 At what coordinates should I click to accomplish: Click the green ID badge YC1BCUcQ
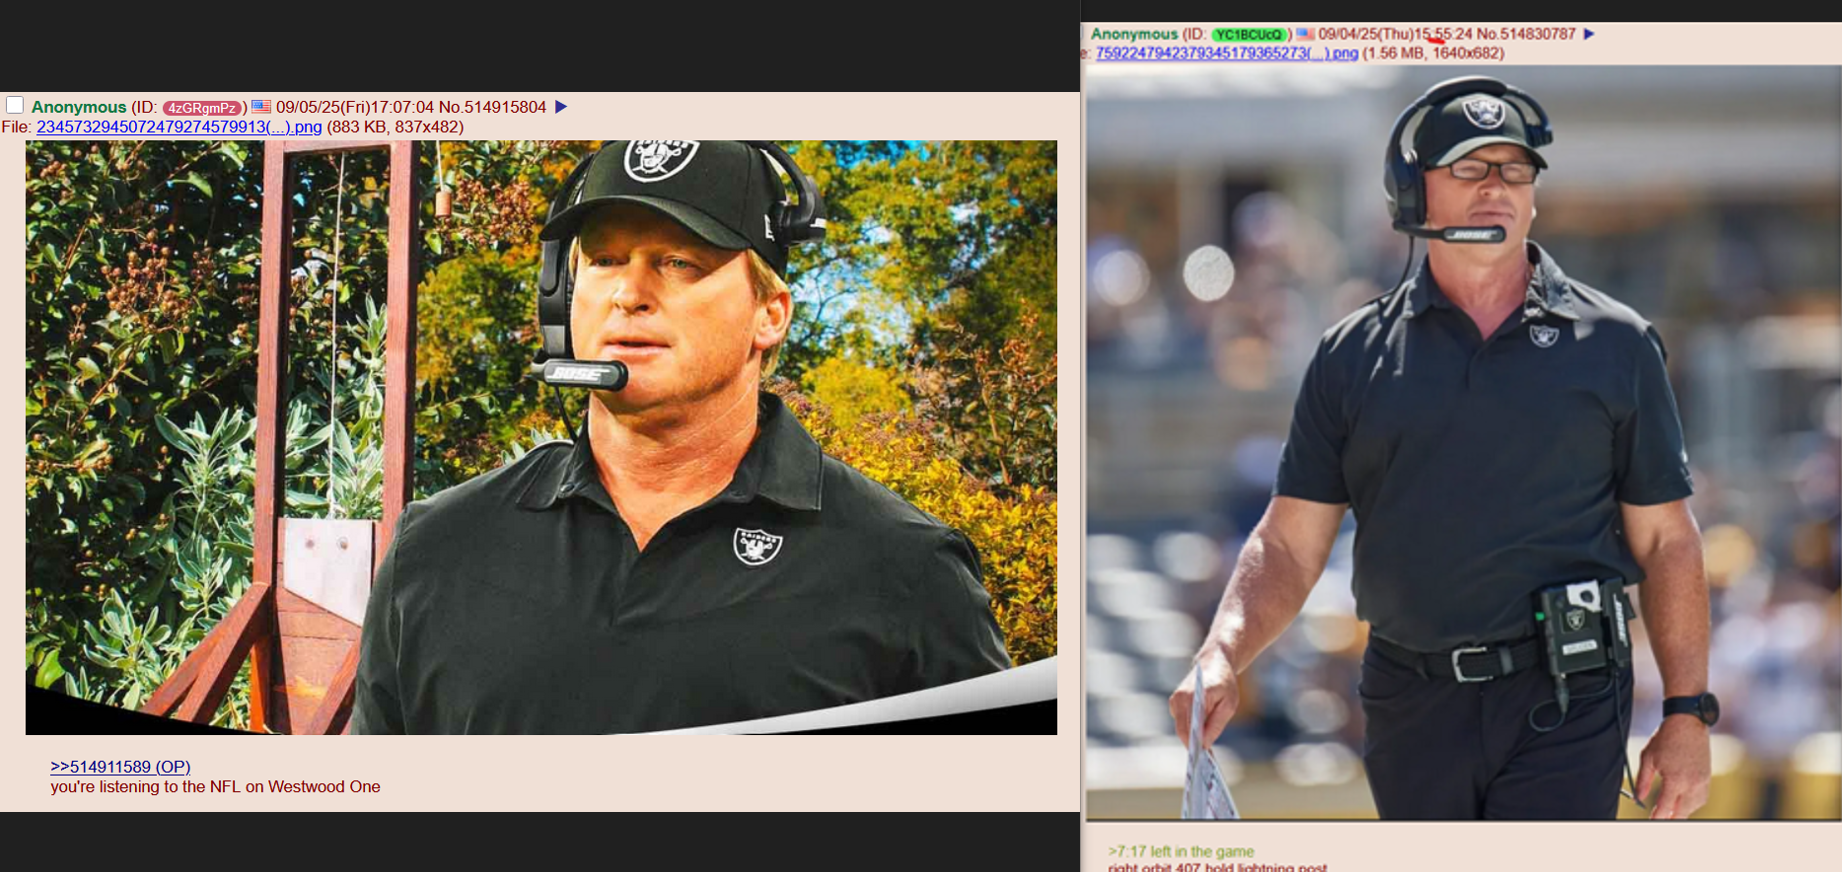pos(1248,35)
